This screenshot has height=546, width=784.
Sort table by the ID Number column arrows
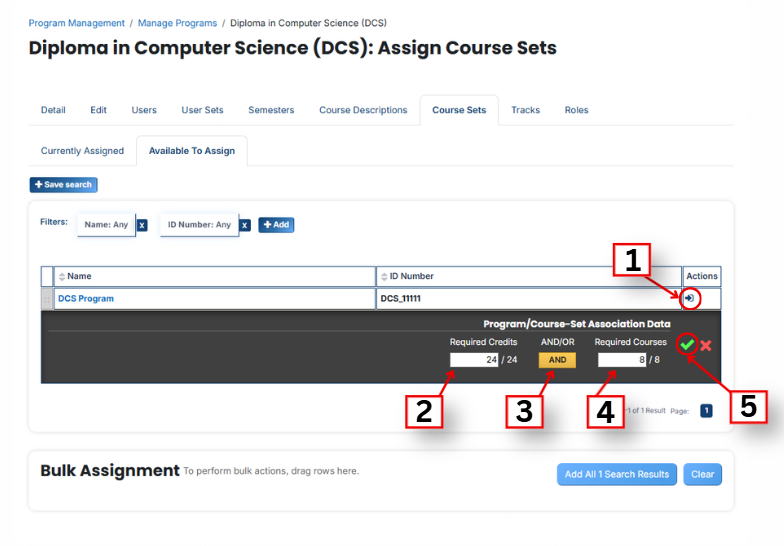(x=384, y=276)
